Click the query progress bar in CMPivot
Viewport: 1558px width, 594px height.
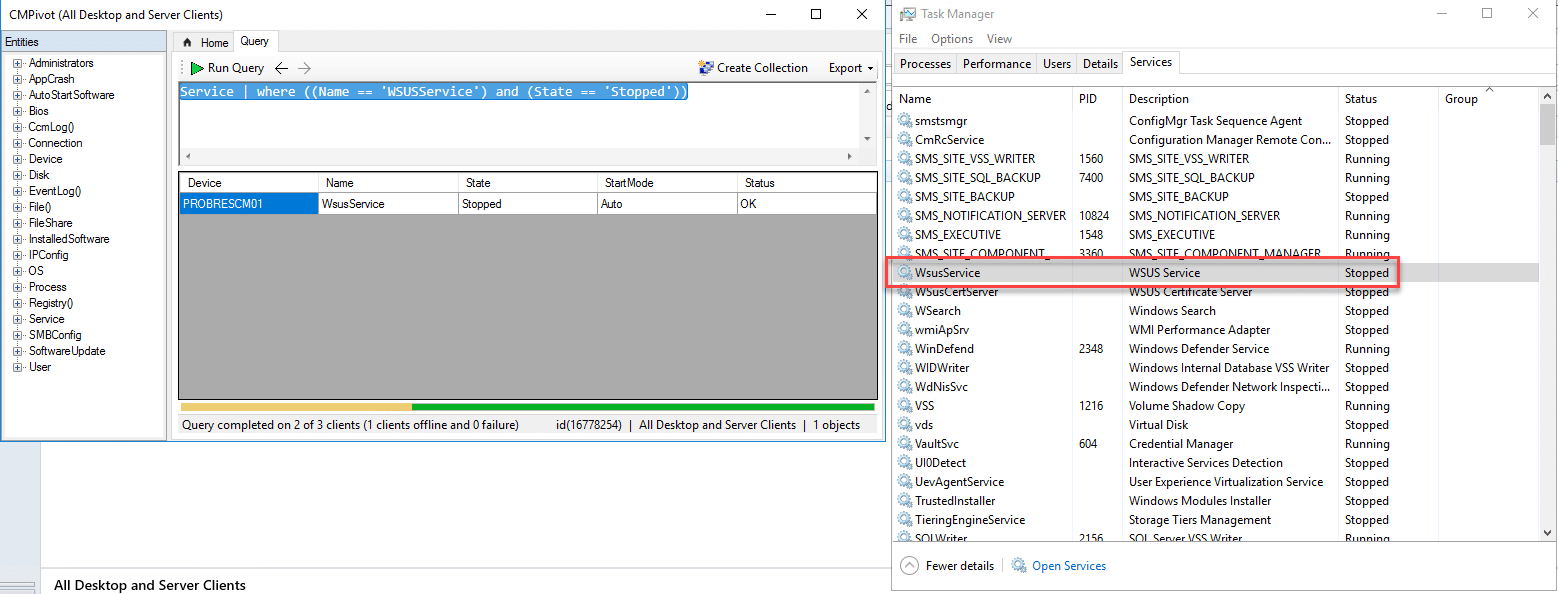click(528, 407)
